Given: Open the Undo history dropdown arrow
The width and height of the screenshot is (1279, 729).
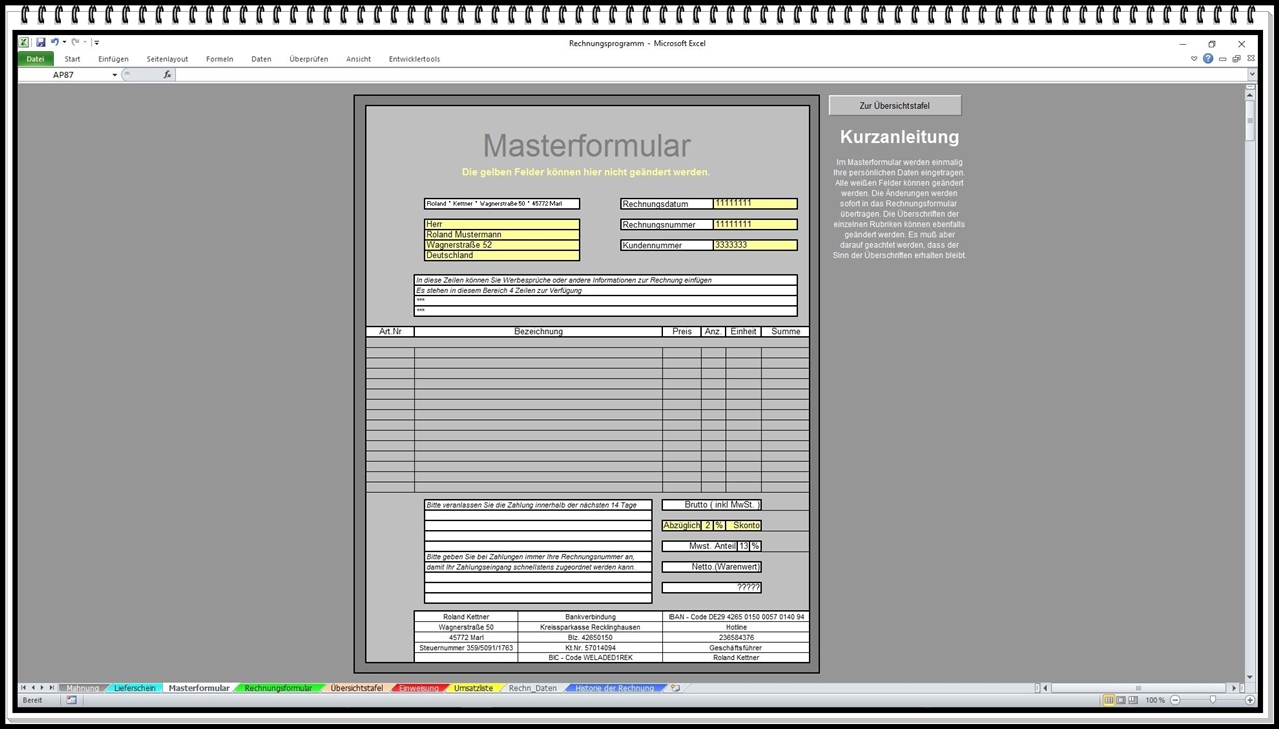Looking at the screenshot, I should pyautogui.click(x=64, y=43).
